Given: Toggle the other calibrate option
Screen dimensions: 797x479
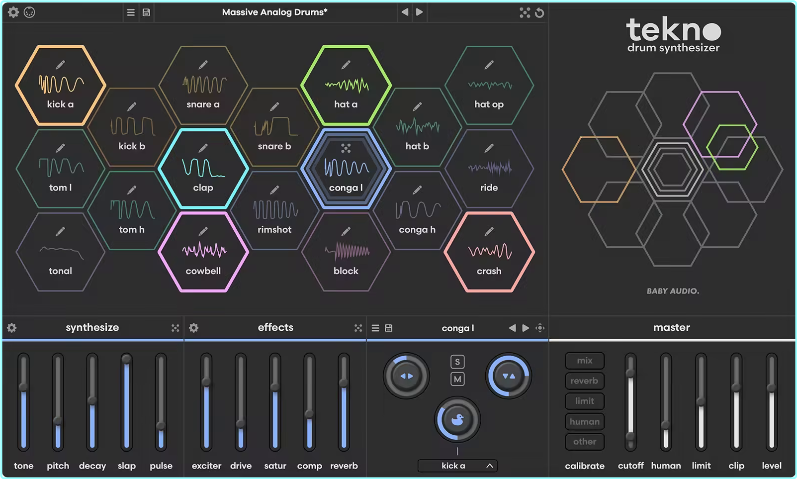Looking at the screenshot, I should (585, 442).
